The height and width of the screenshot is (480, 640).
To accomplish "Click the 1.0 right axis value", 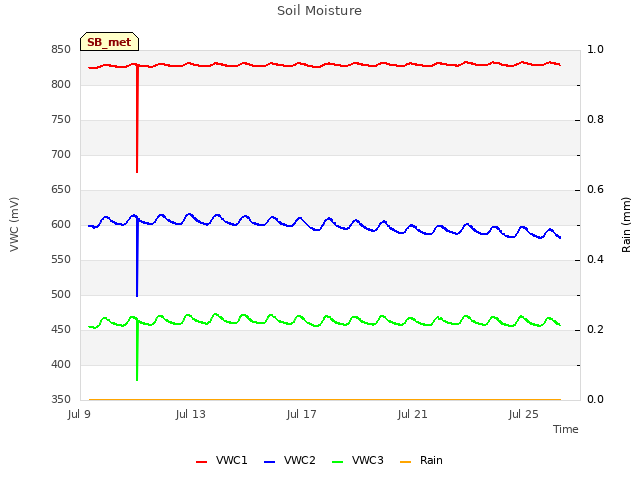I will [595, 49].
